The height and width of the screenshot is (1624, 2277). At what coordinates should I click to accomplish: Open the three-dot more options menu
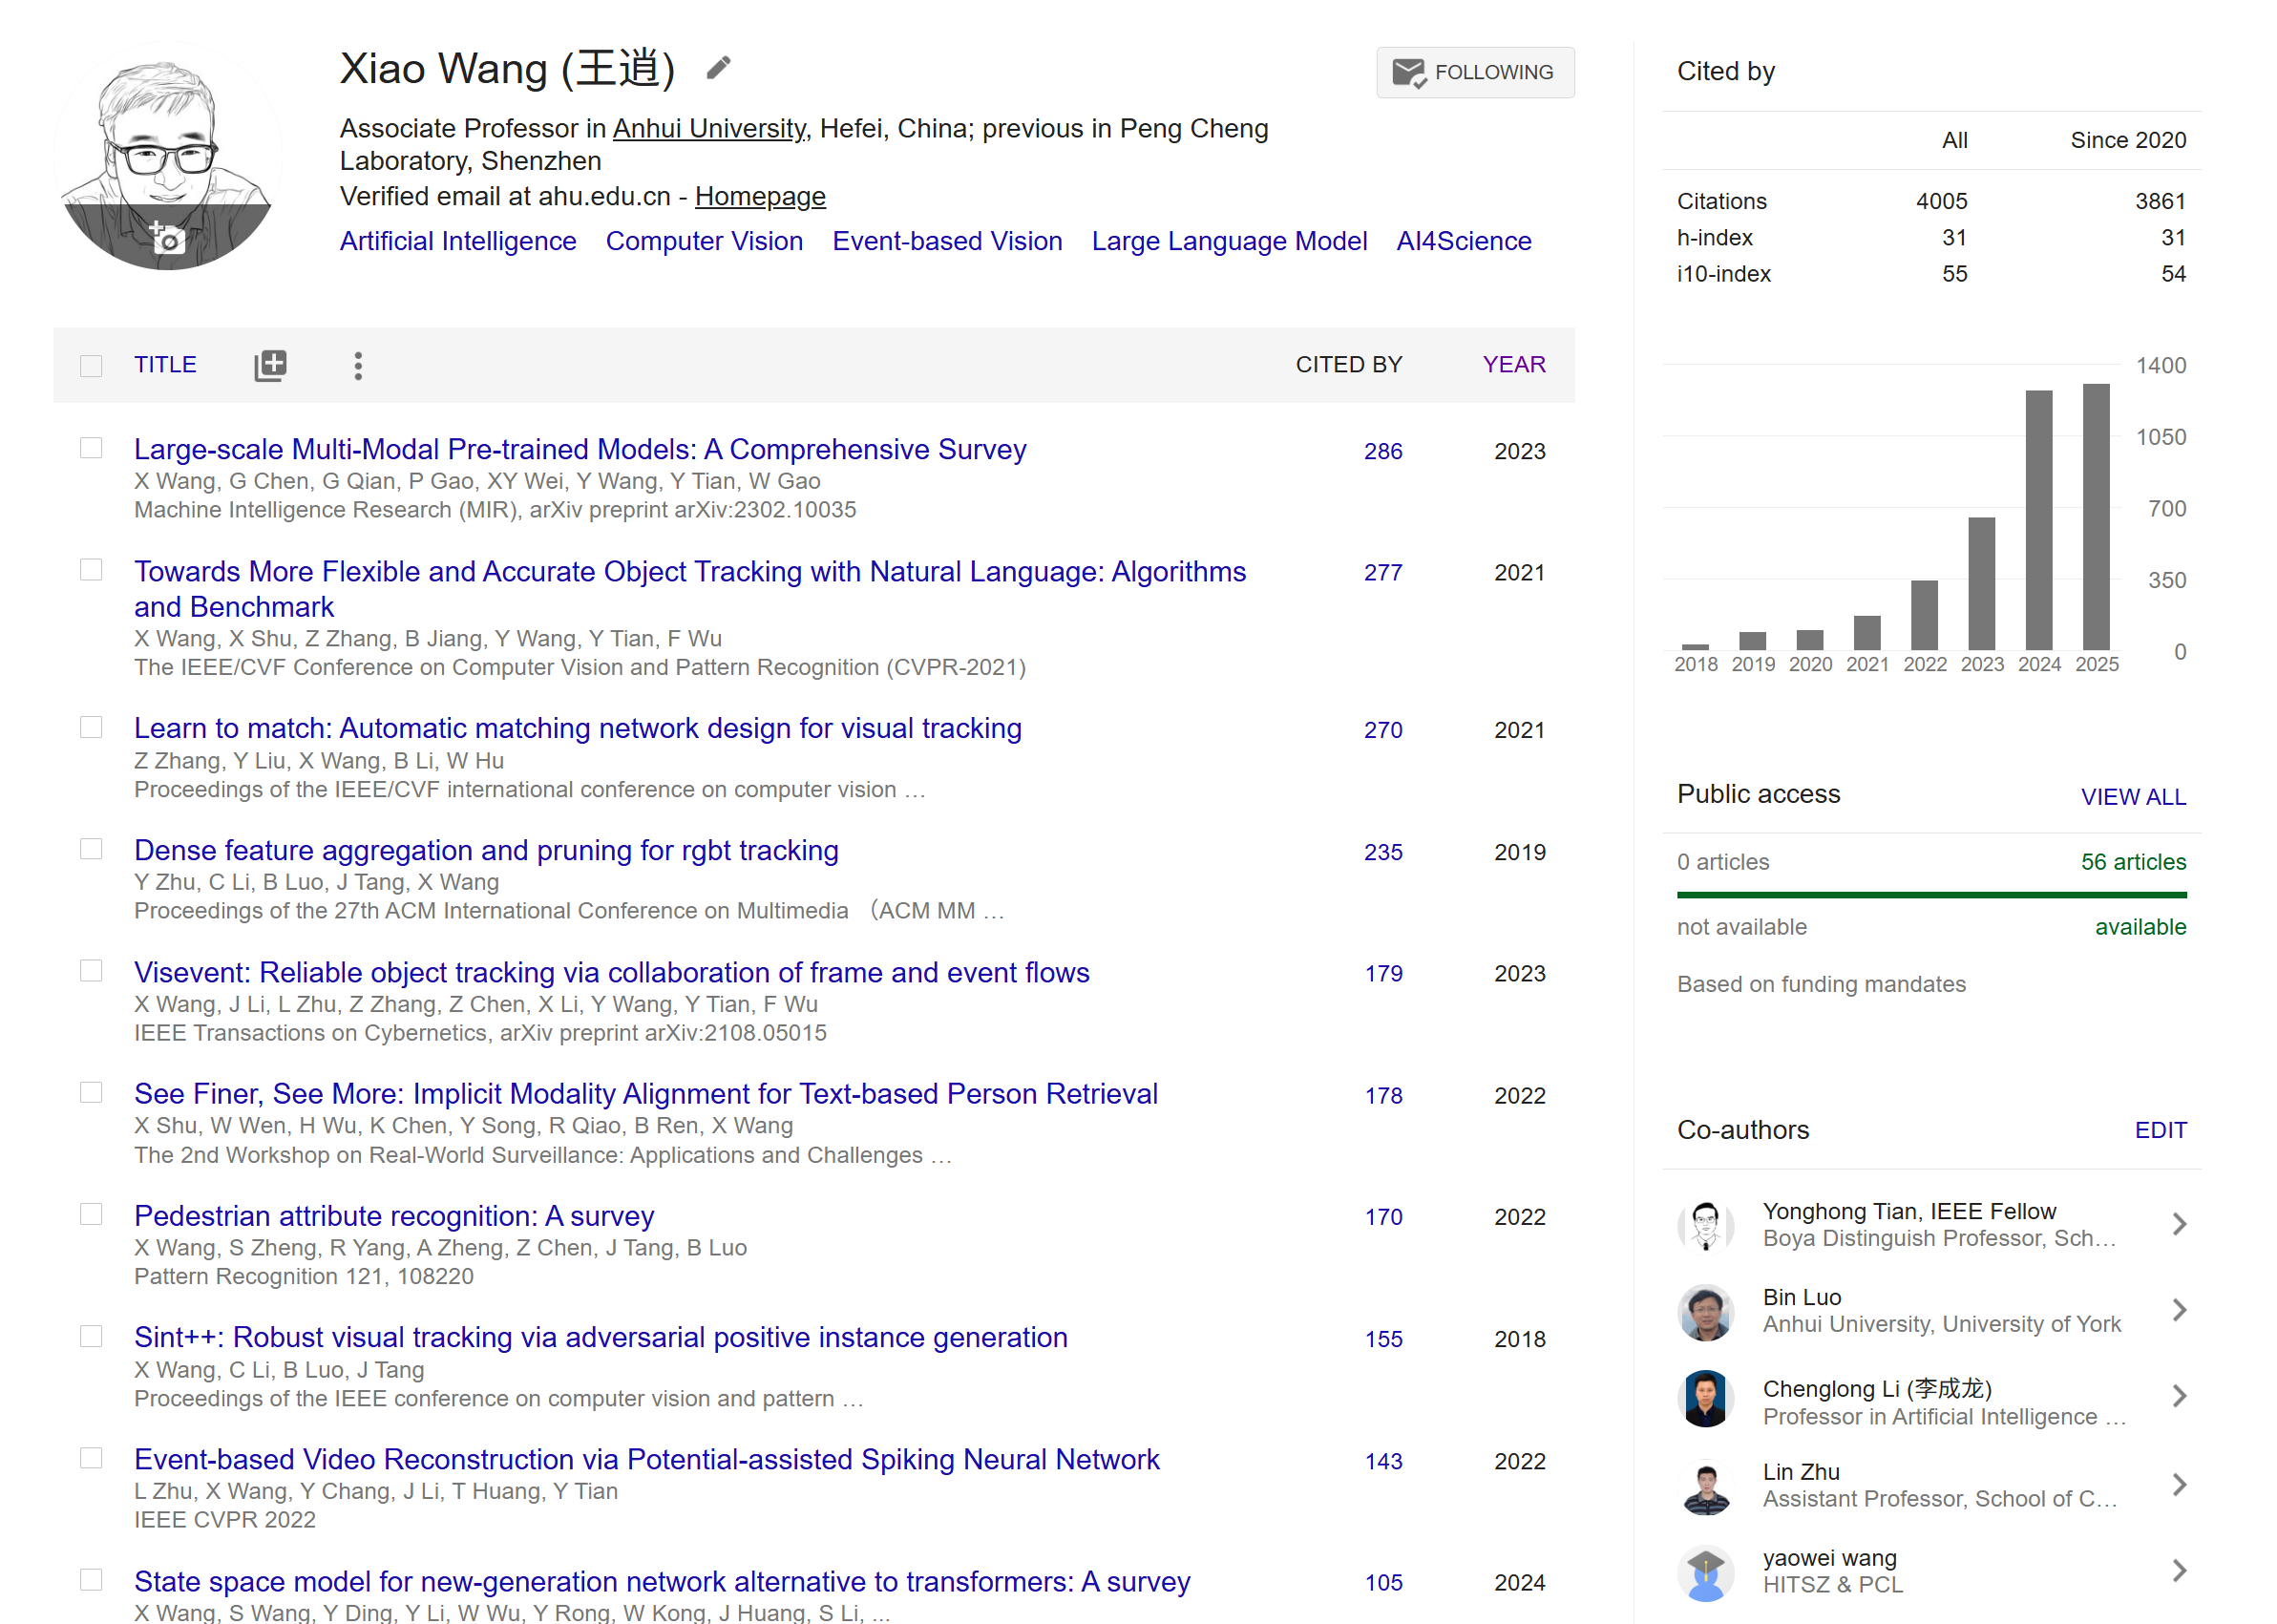point(358,365)
